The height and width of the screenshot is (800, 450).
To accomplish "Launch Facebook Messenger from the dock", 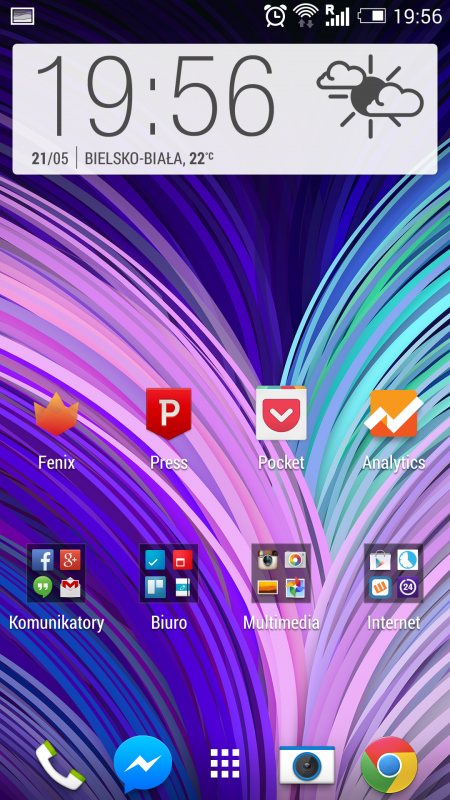I will (143, 764).
